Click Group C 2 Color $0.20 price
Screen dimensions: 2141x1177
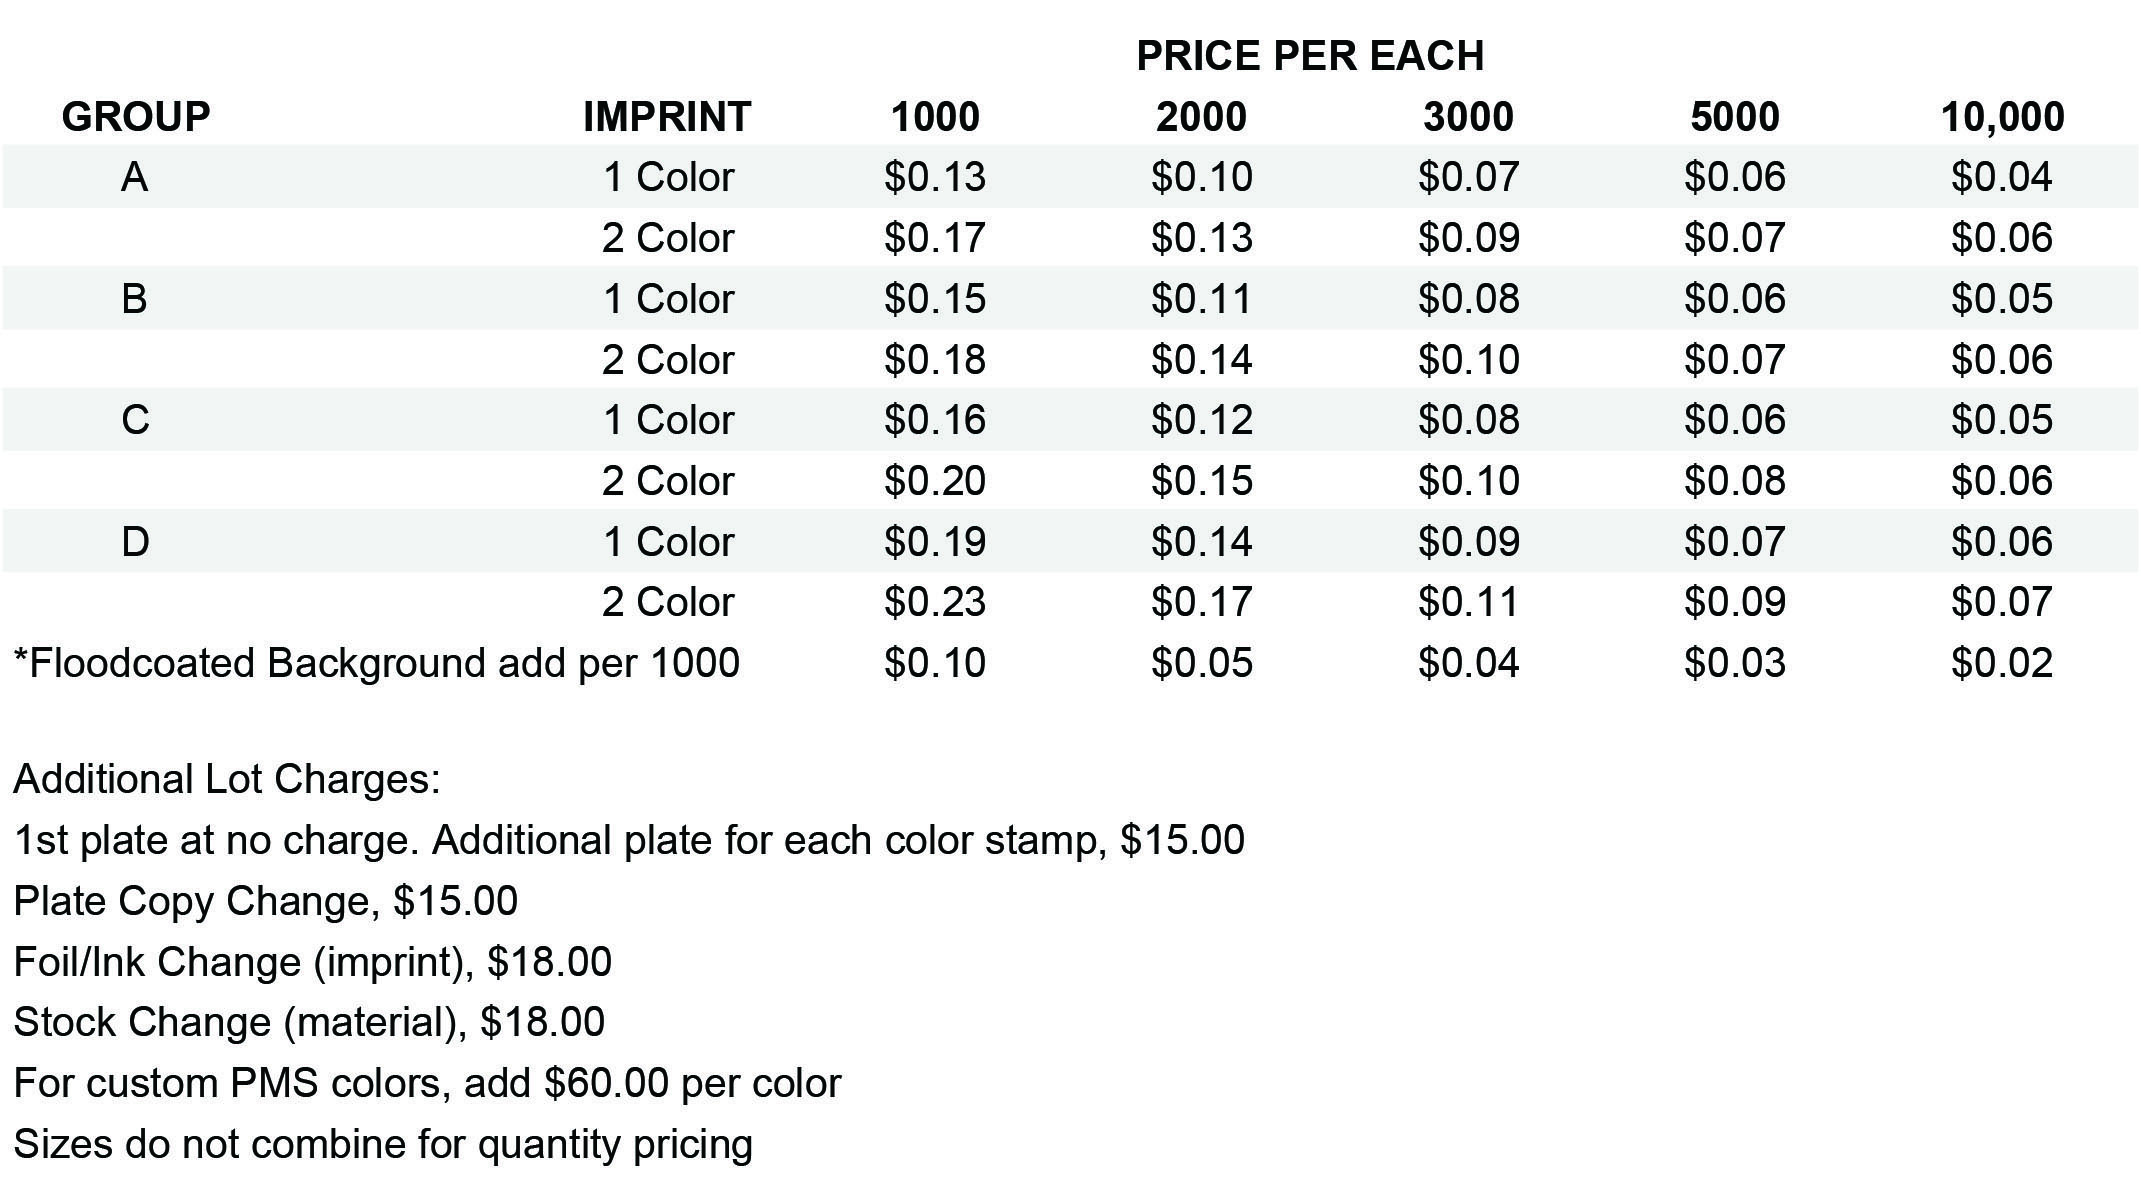pyautogui.click(x=935, y=481)
